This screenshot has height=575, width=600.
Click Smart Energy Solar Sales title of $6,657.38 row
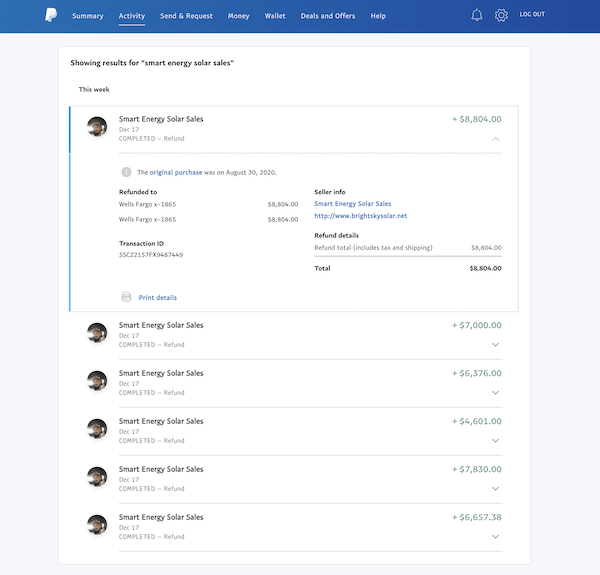pyautogui.click(x=161, y=517)
